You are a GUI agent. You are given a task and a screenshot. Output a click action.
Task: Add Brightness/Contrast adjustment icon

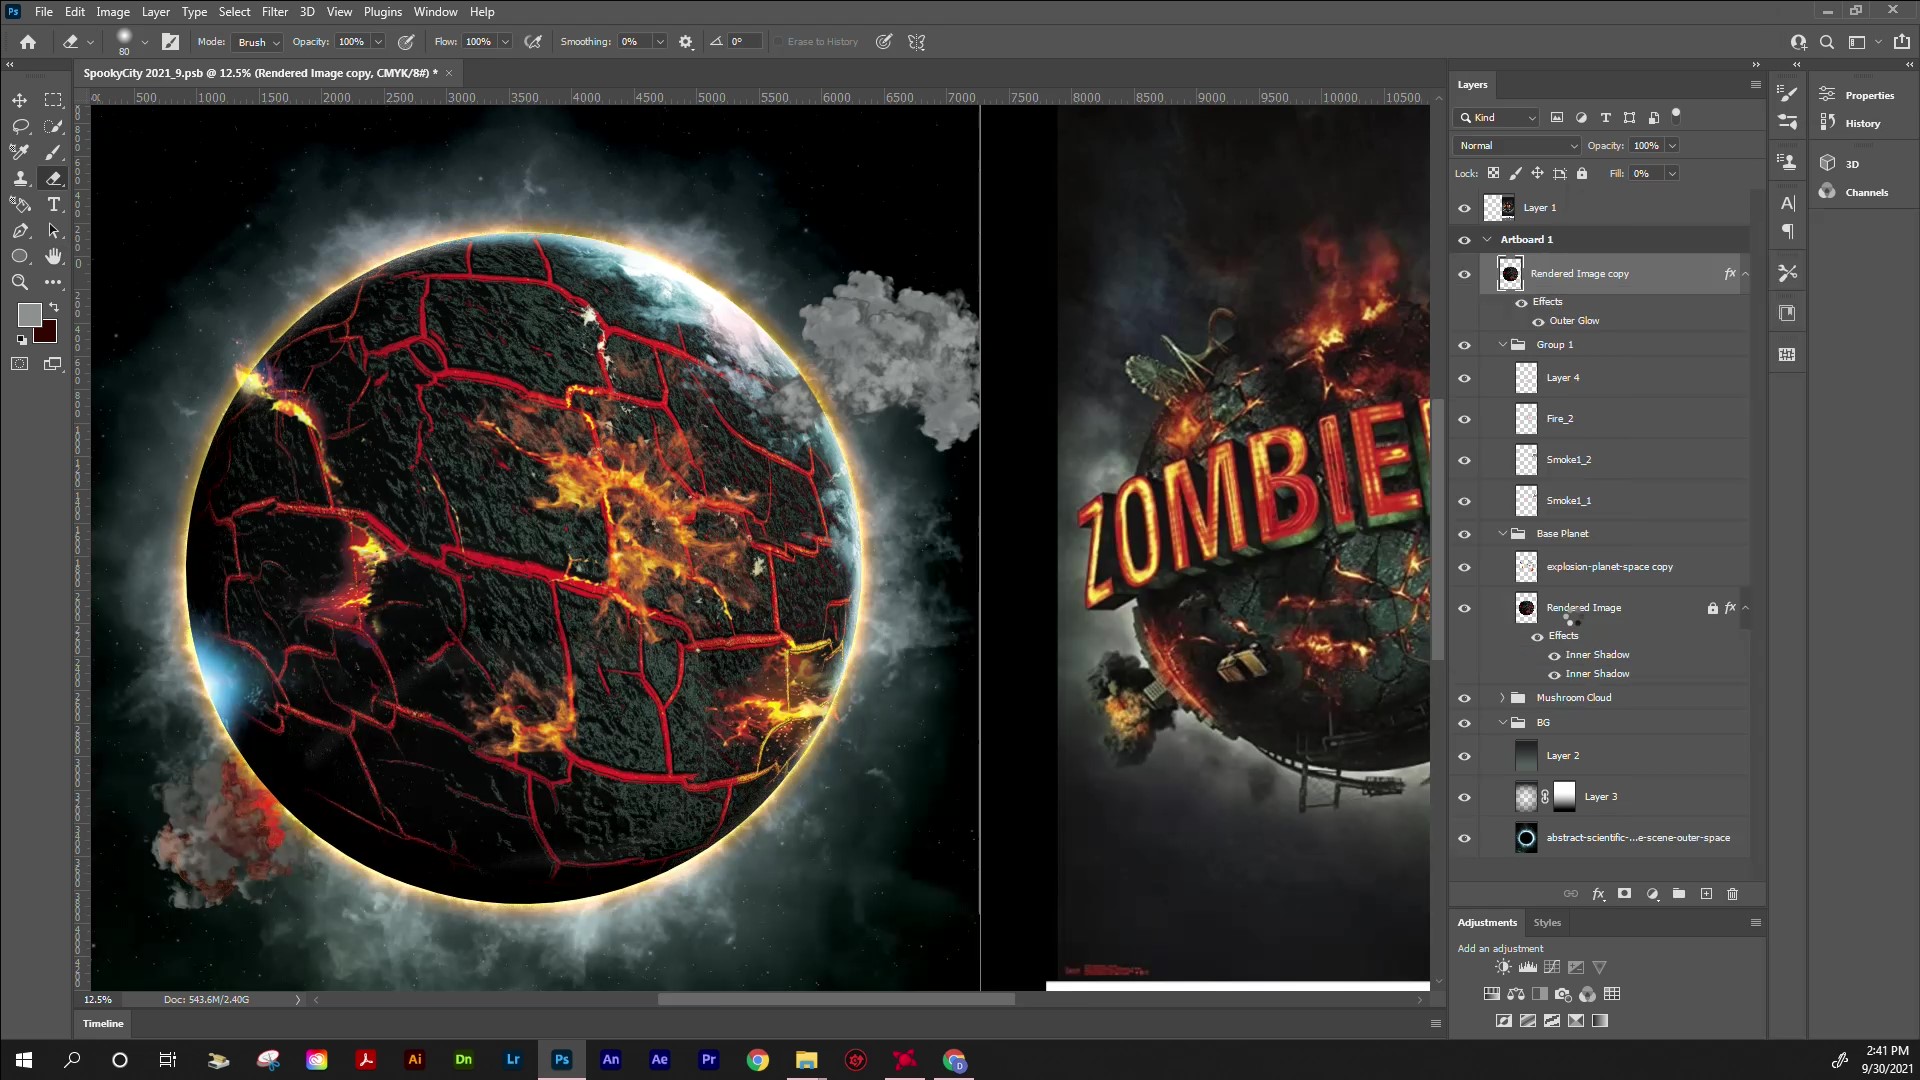tap(1503, 967)
